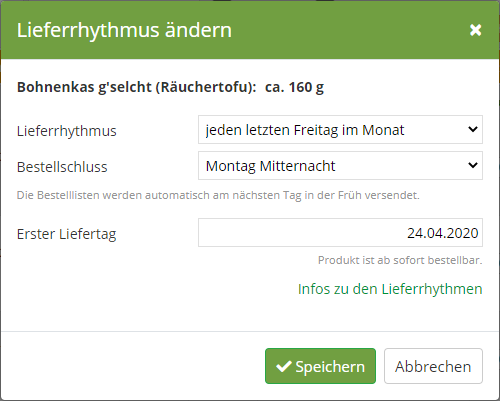
Task: Click the quantity text ca. 160 g
Action: (x=294, y=87)
